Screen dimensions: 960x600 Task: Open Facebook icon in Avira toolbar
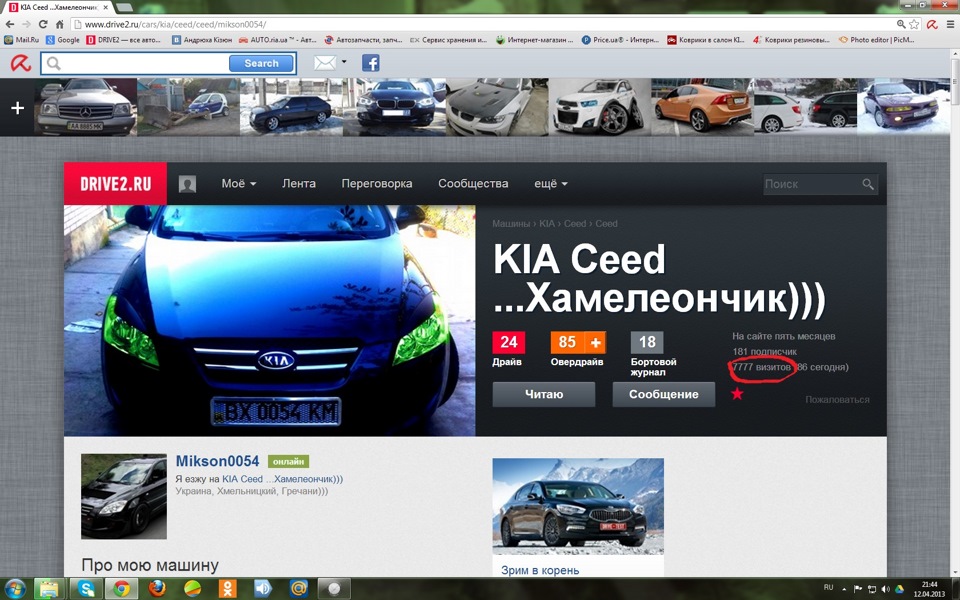coord(370,62)
